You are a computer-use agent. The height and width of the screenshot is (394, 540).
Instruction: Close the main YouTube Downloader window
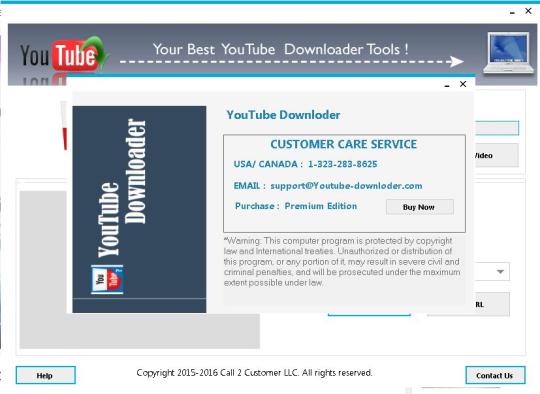click(x=528, y=11)
